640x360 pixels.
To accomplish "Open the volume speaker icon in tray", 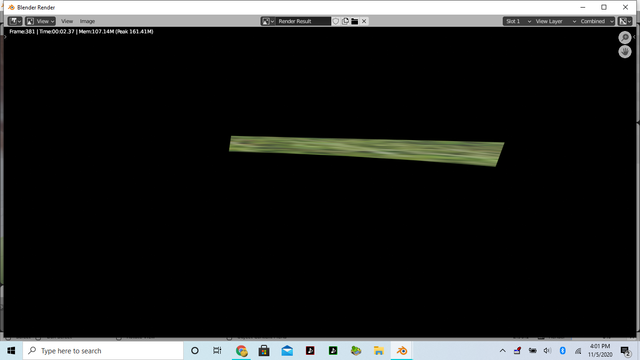I will (x=548, y=351).
